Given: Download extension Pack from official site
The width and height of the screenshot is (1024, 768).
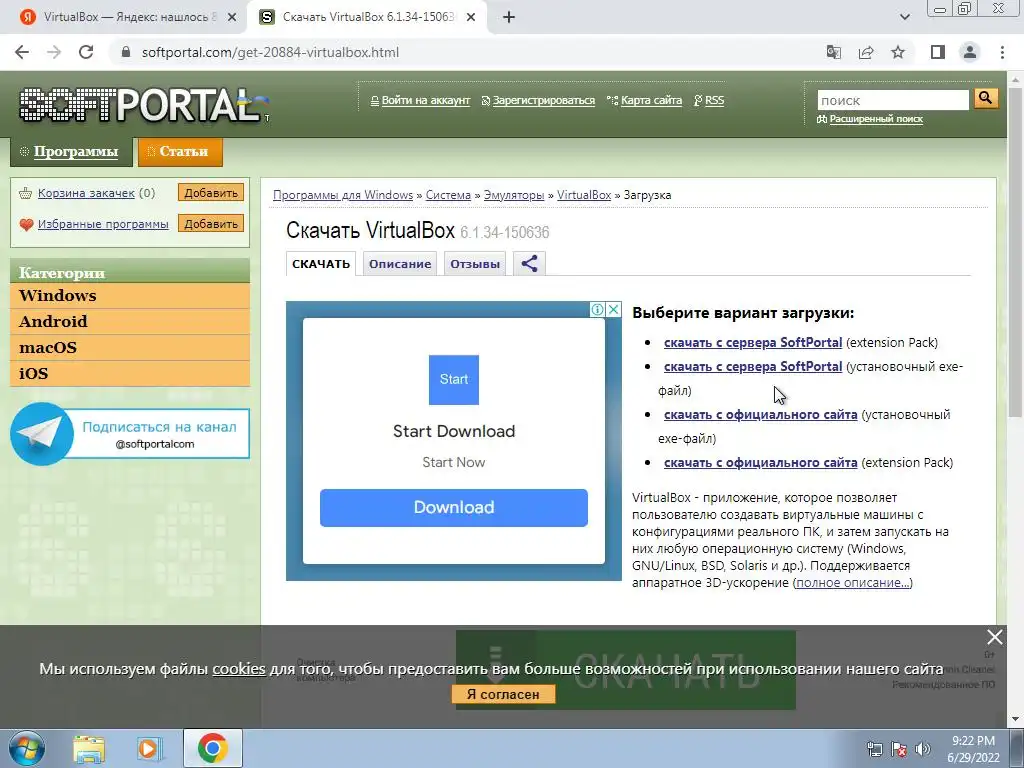Looking at the screenshot, I should (x=761, y=462).
